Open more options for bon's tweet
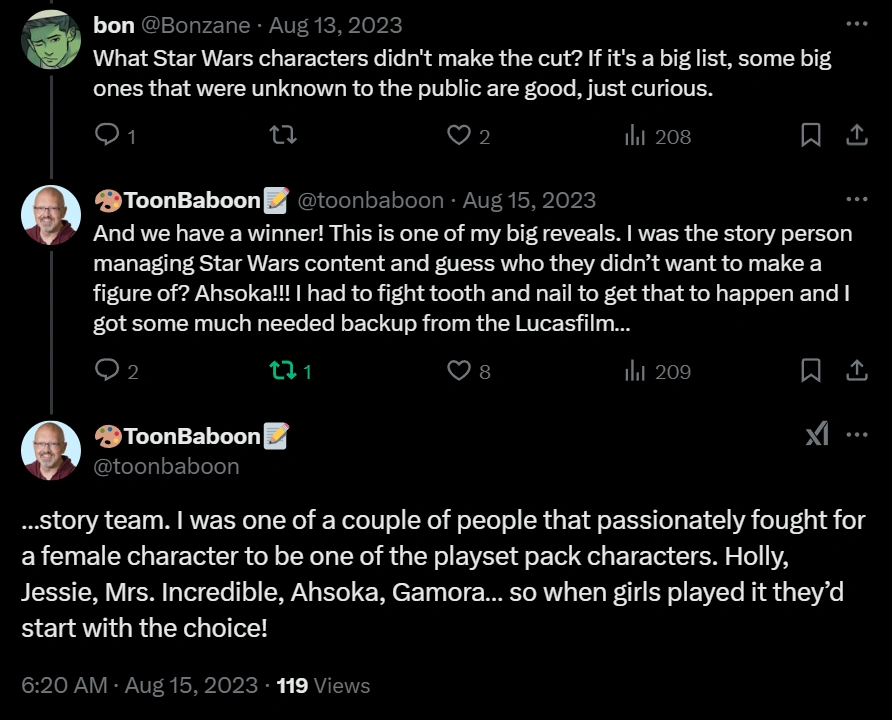892x720 pixels. click(857, 24)
